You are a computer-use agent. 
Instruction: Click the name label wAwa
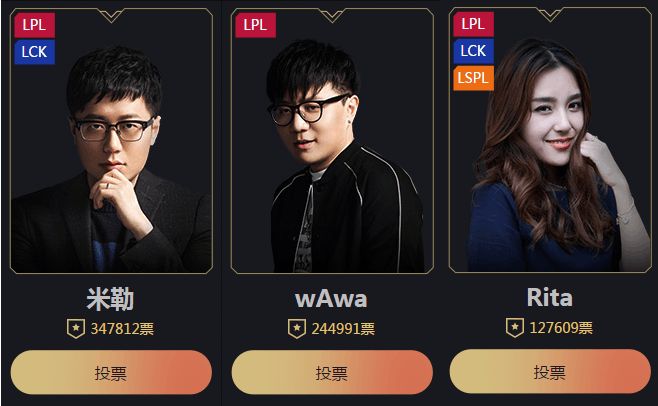331,299
